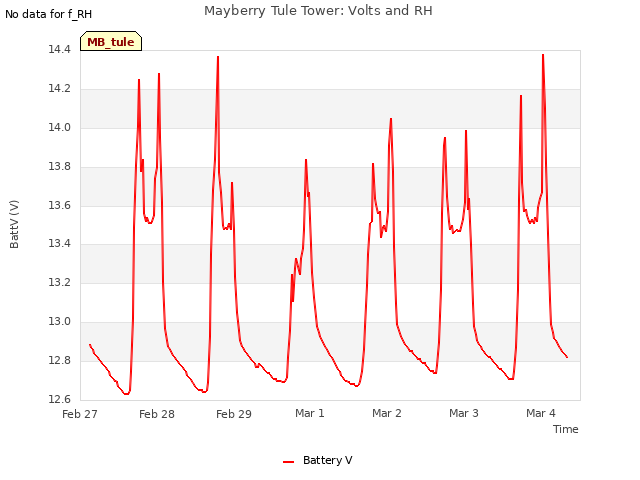Click the 13.8 y-axis tick label

59,166
